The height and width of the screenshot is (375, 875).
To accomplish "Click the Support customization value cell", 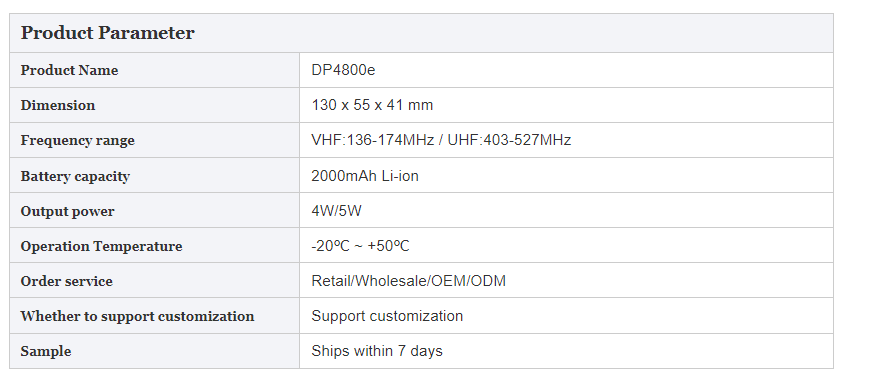I will pyautogui.click(x=566, y=316).
